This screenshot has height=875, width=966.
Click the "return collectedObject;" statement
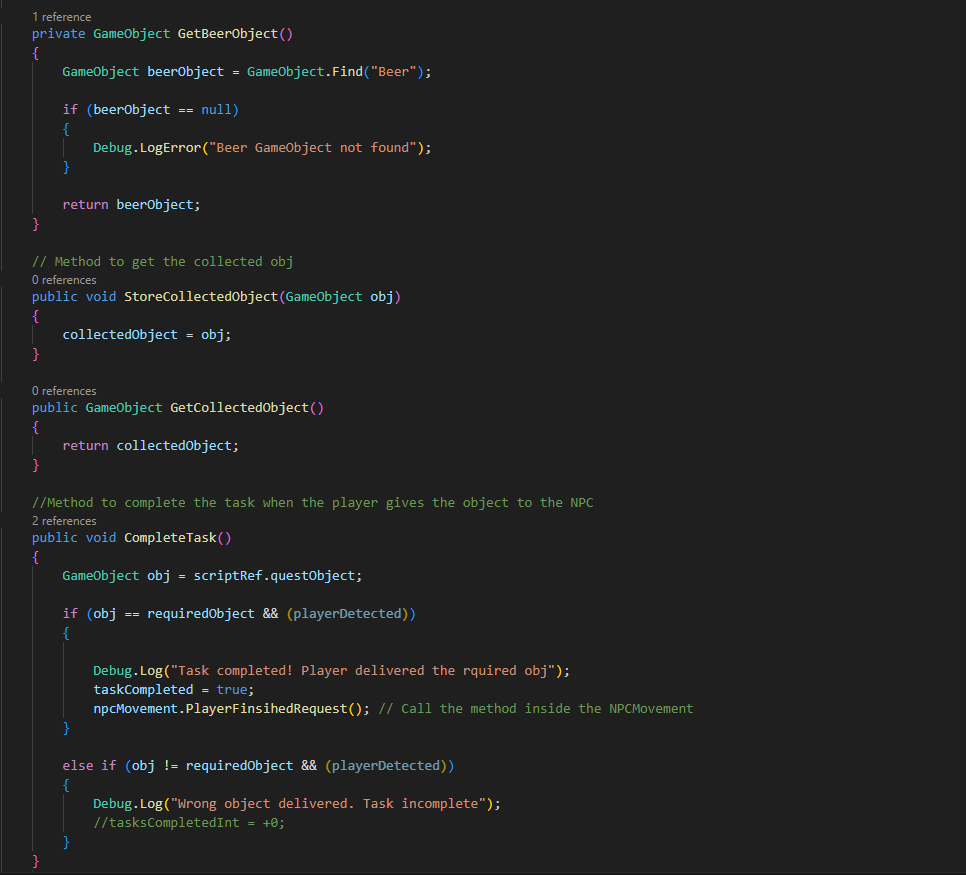151,446
